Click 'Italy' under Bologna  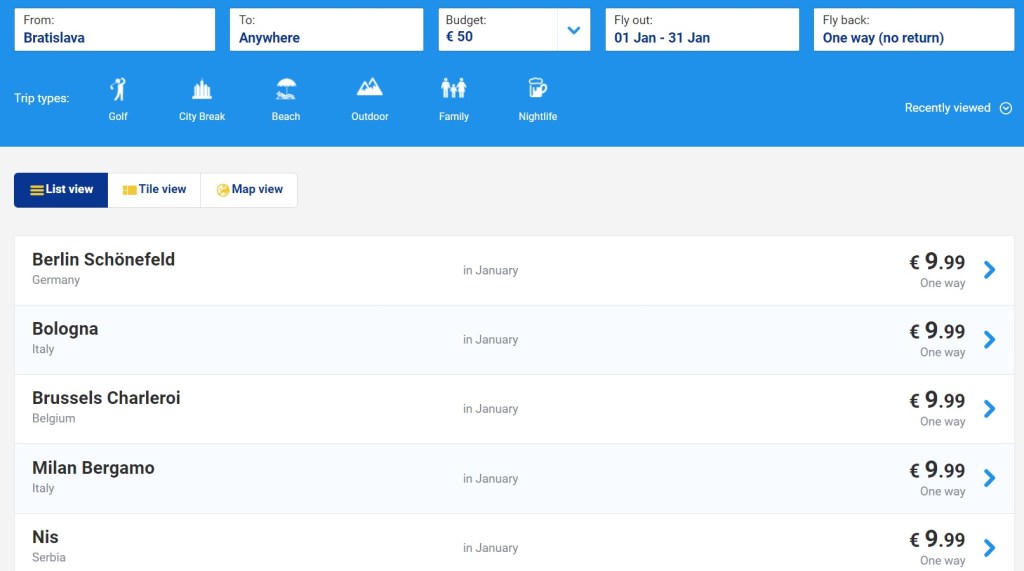tap(43, 349)
